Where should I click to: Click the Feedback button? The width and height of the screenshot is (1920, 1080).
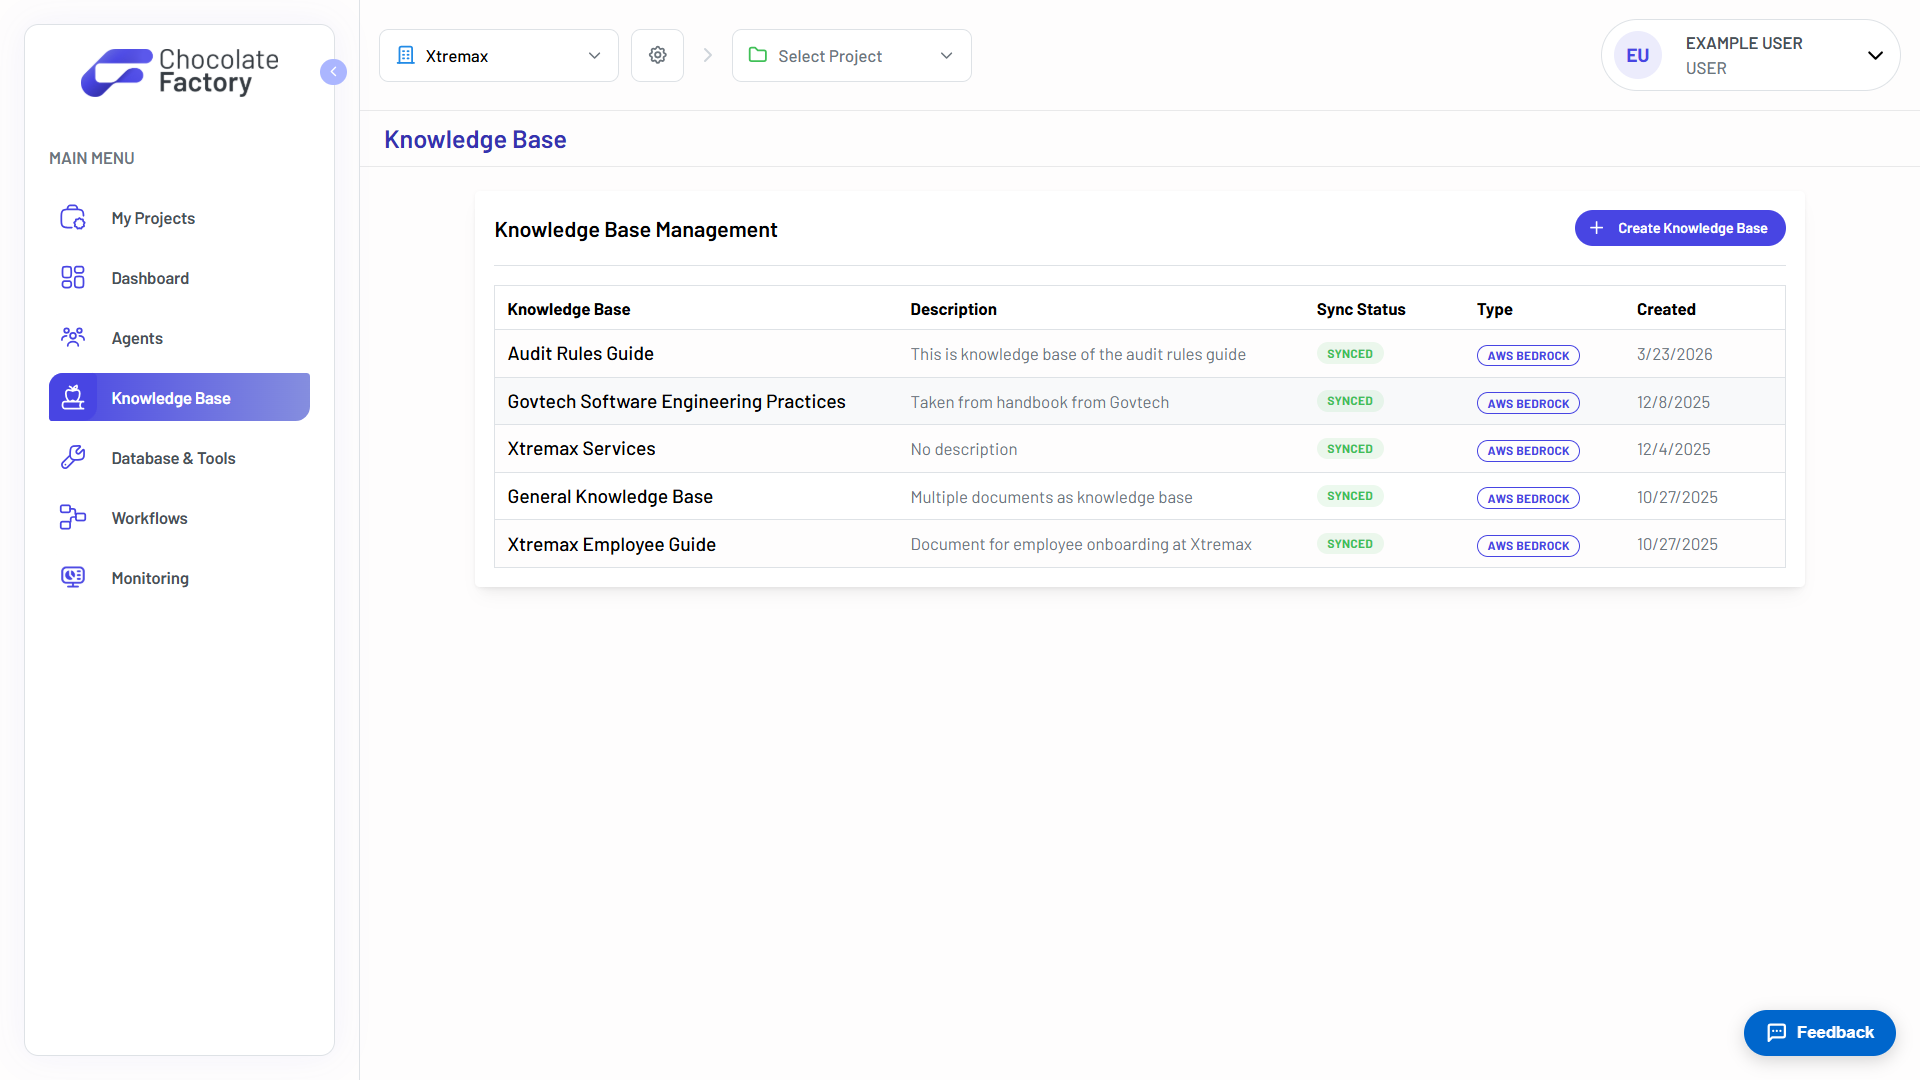coord(1819,1033)
